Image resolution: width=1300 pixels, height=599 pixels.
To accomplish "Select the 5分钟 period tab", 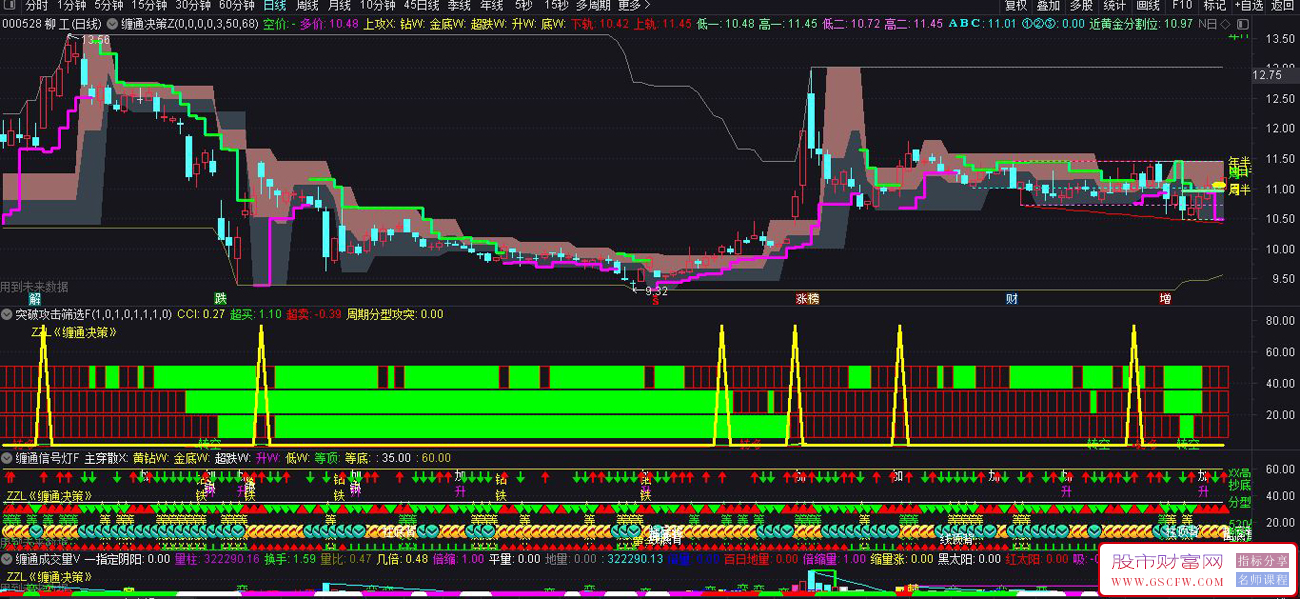I will coord(109,5).
